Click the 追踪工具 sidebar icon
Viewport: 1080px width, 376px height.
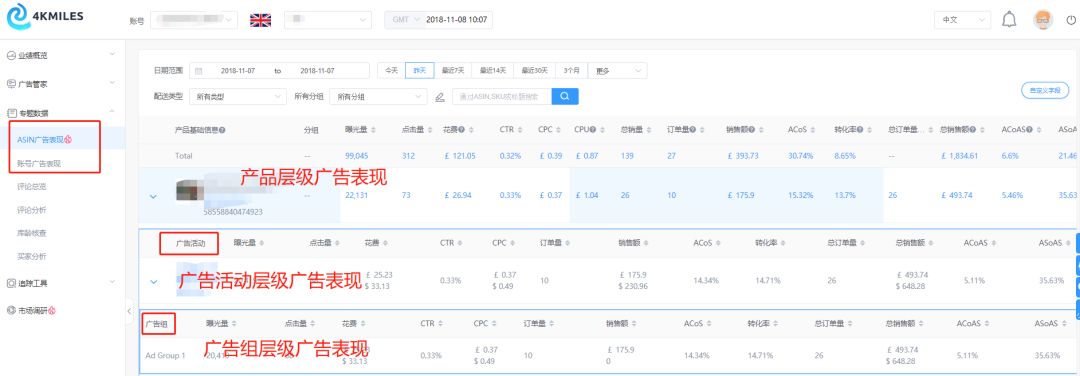[x=11, y=283]
